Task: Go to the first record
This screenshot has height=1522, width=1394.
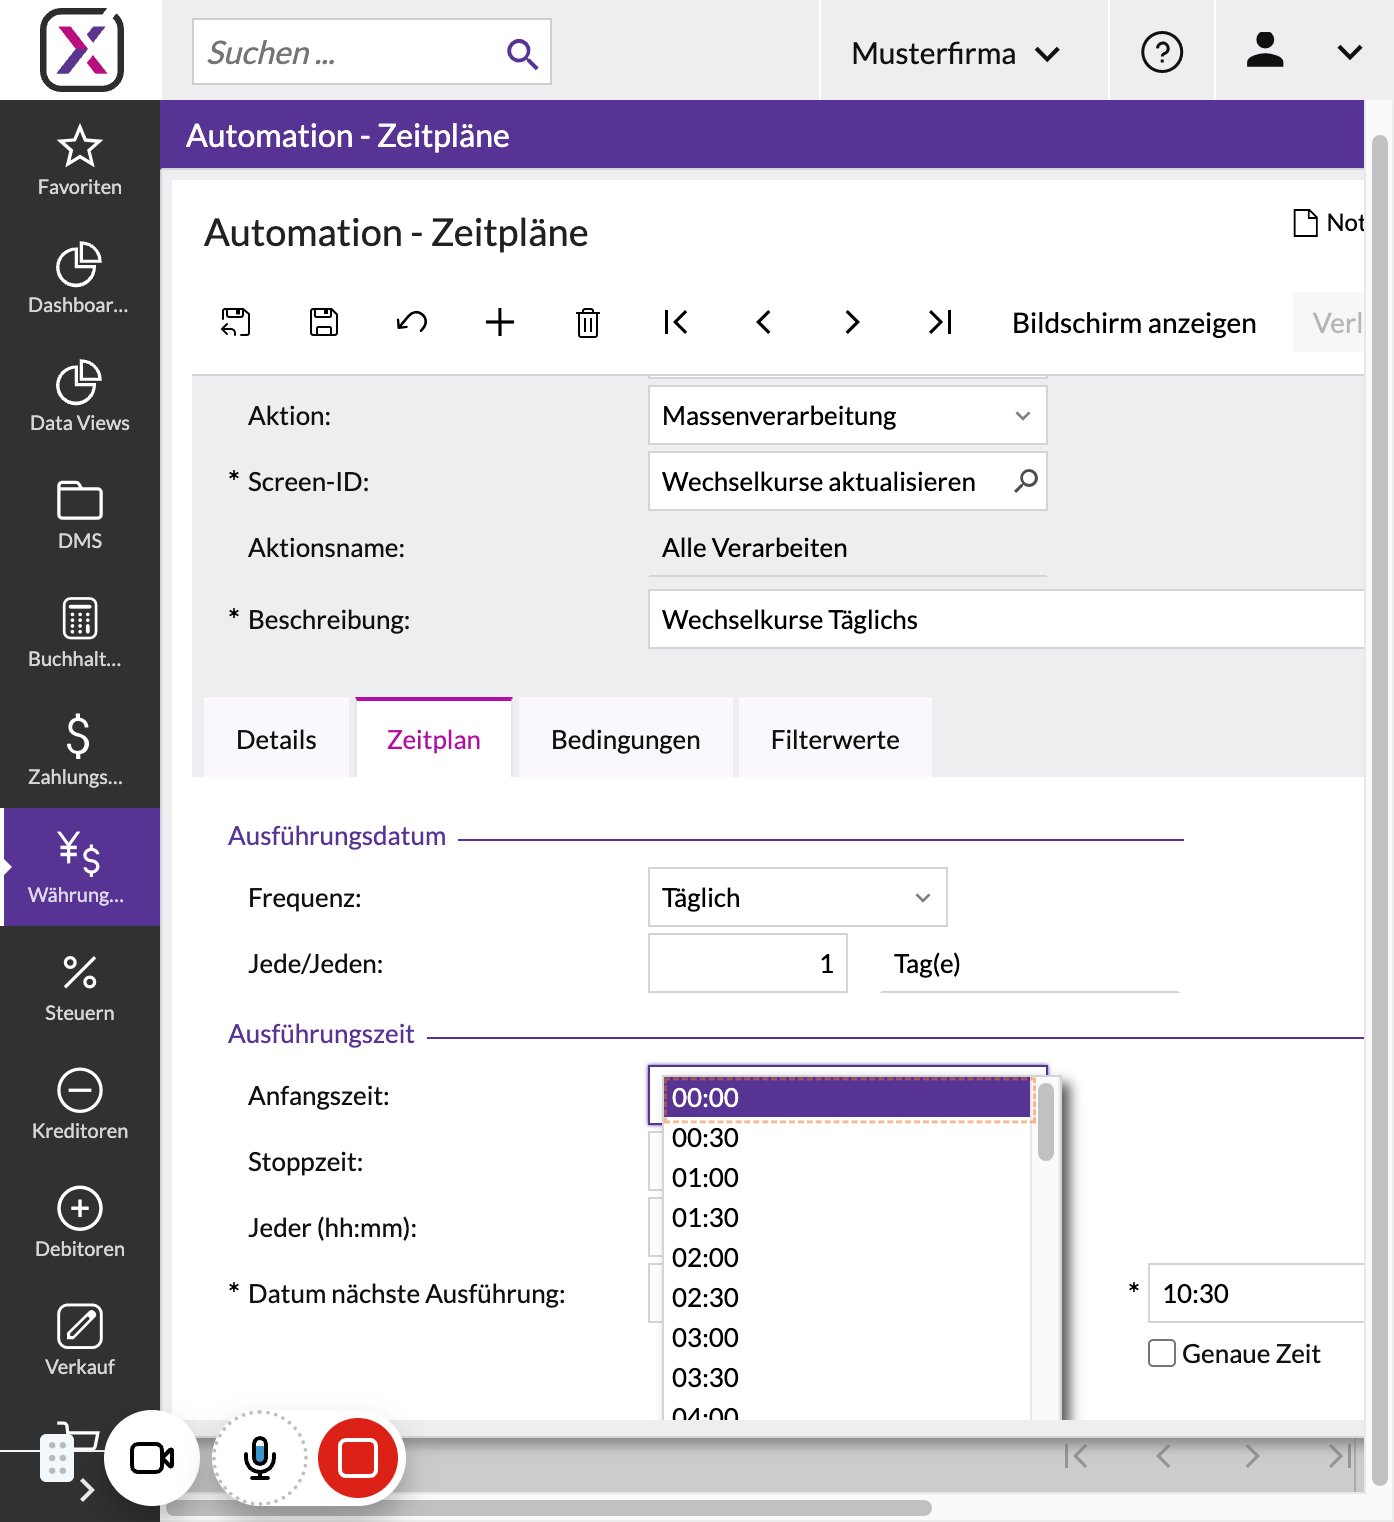Action: point(676,322)
